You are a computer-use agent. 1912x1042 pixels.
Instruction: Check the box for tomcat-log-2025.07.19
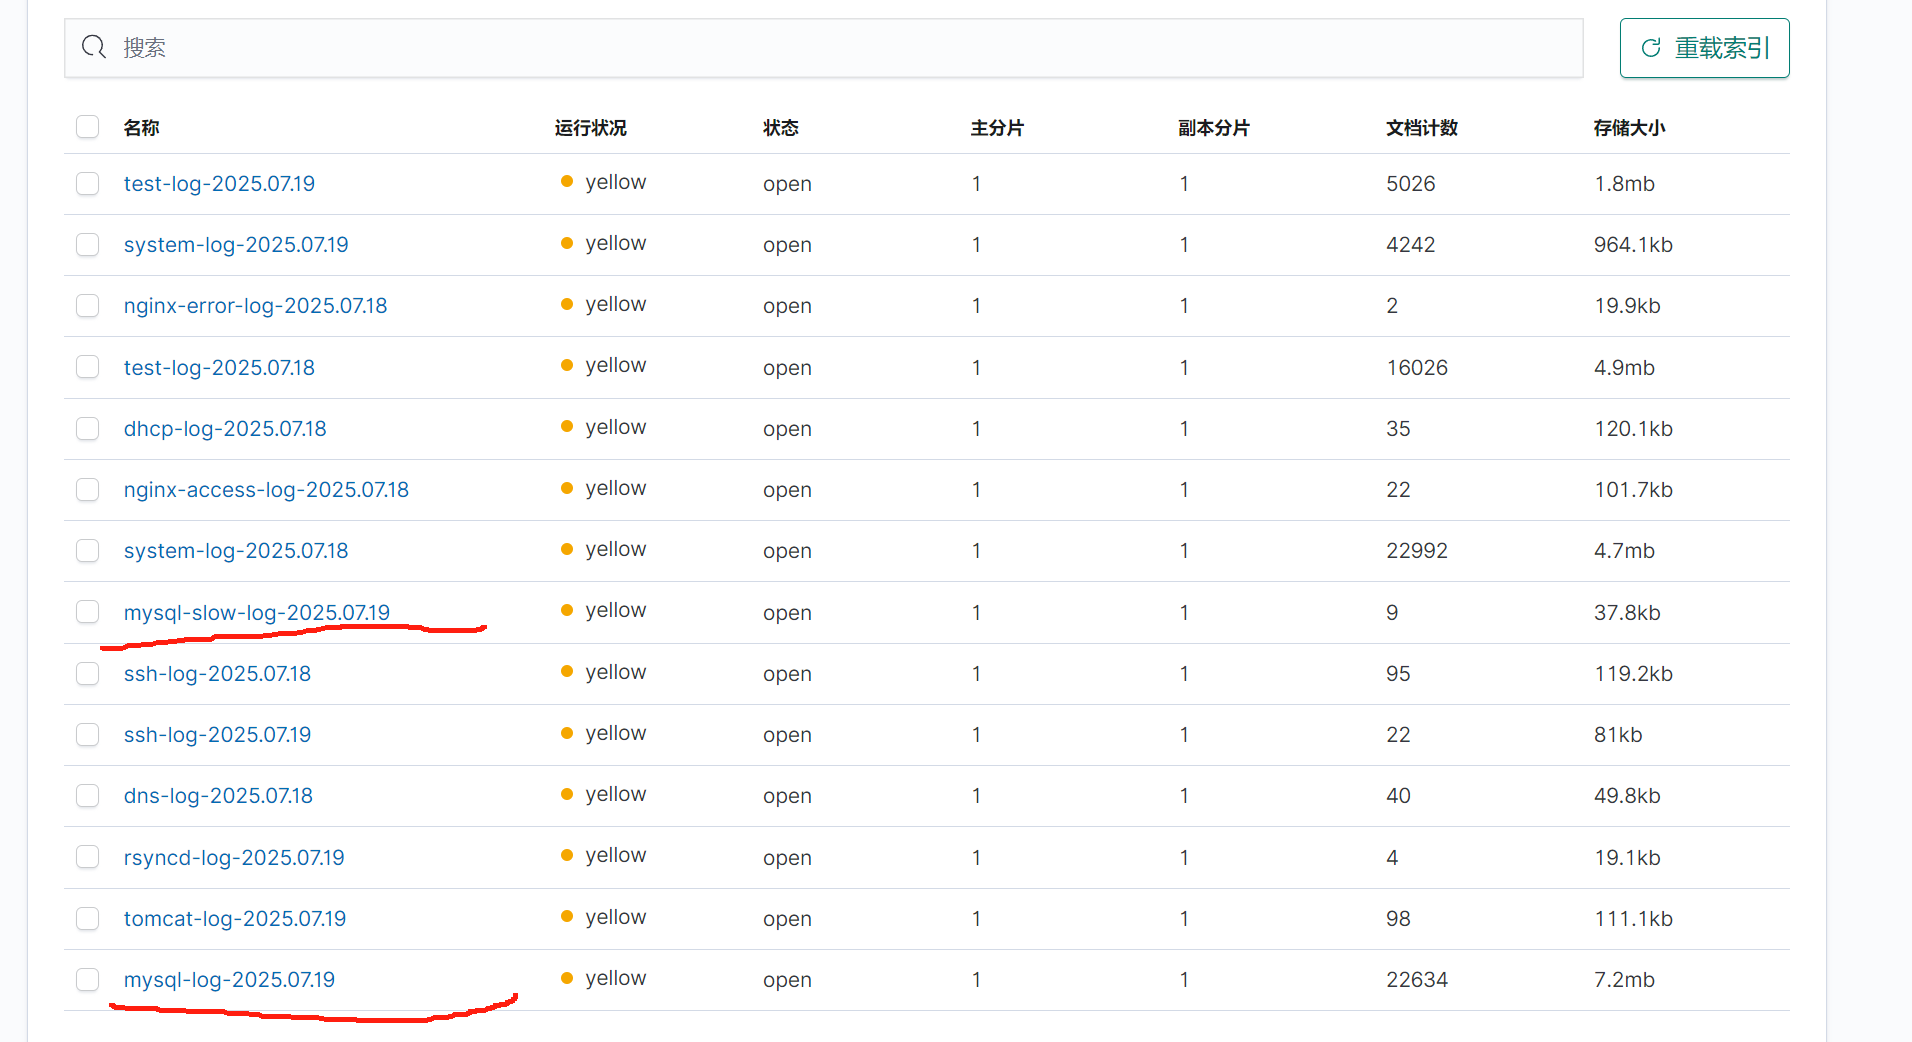pyautogui.click(x=88, y=919)
